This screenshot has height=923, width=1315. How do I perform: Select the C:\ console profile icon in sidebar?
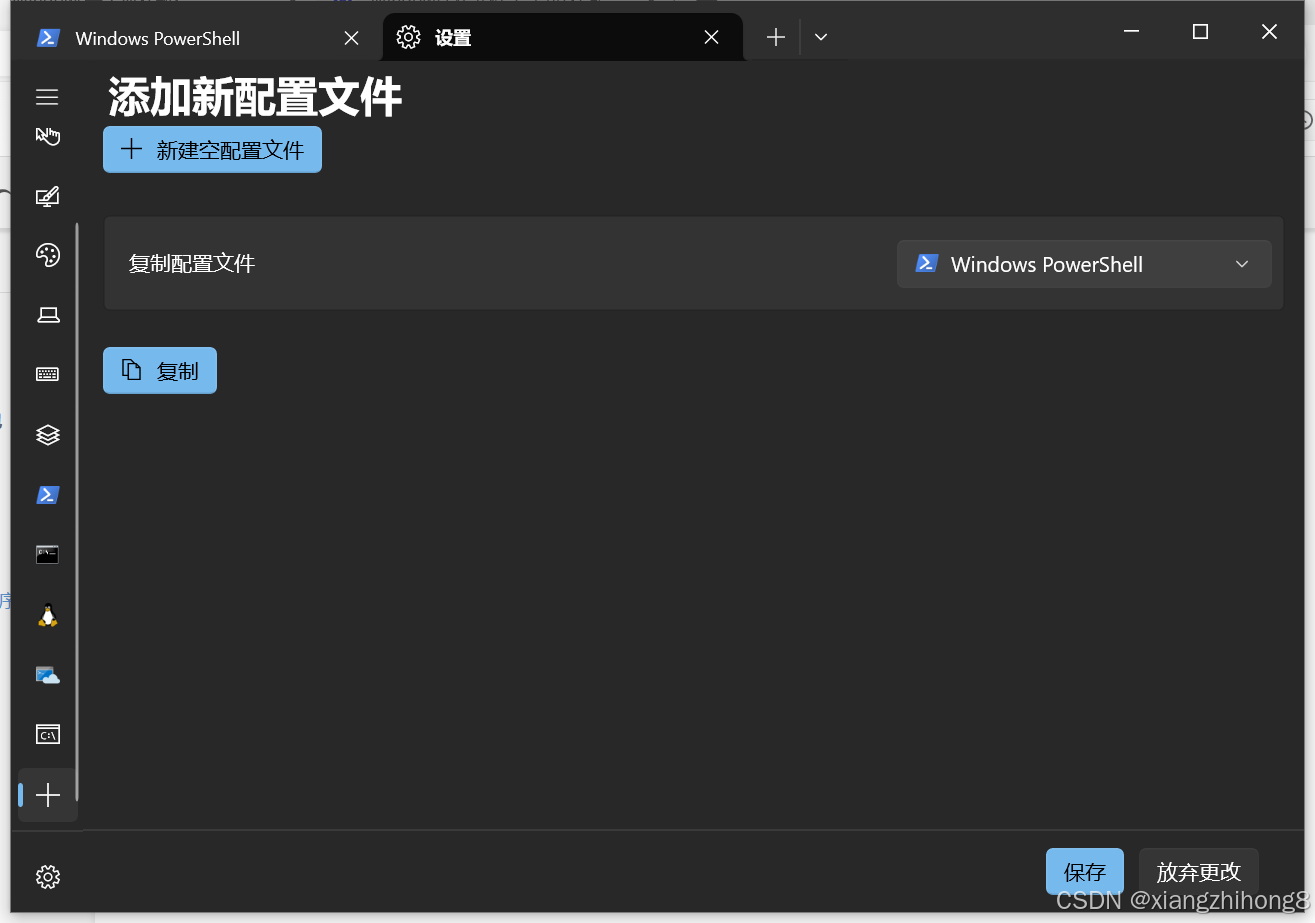point(47,734)
